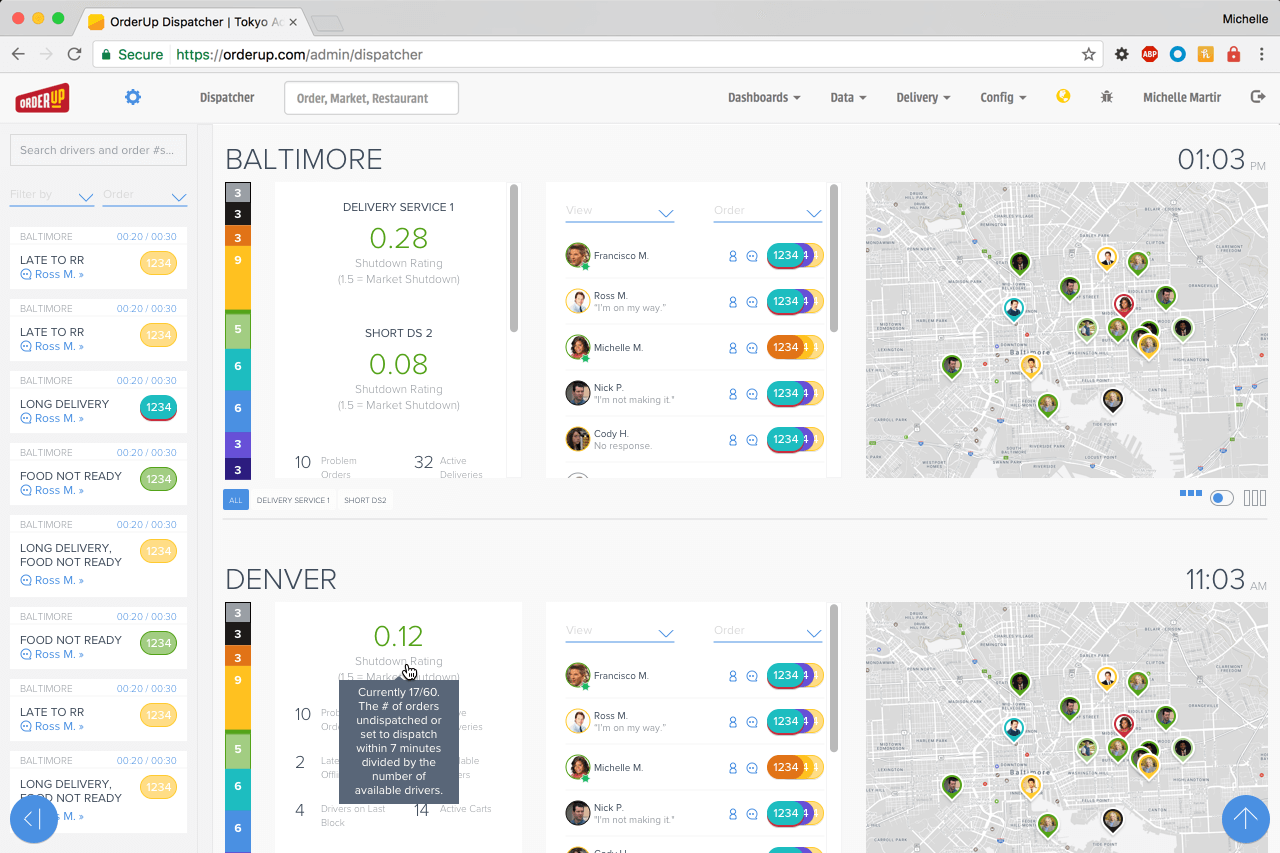This screenshot has height=853, width=1280.
Task: Open chat with Baltimore Michelle M.
Action: pos(752,348)
